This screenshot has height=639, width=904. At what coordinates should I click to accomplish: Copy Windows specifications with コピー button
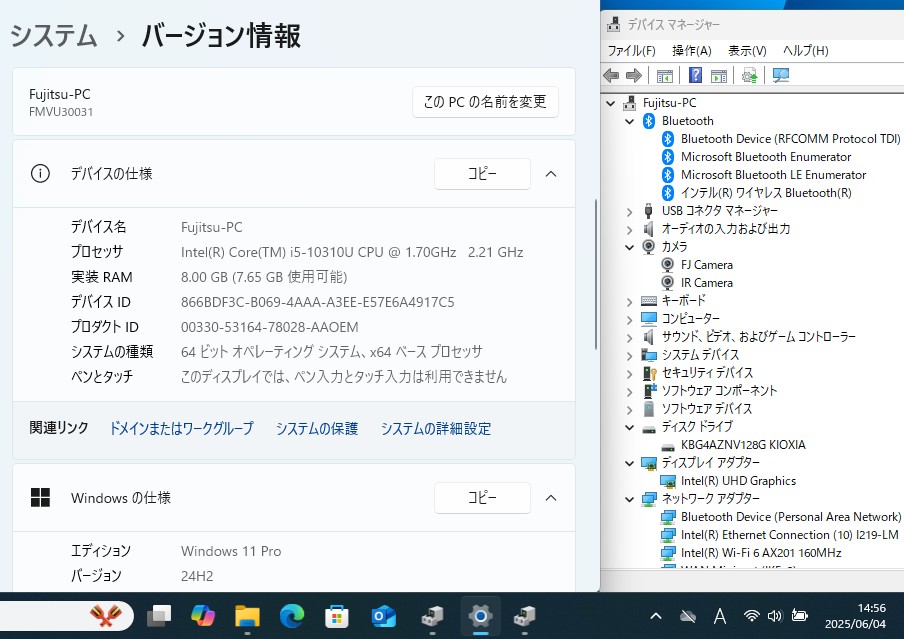pos(482,498)
